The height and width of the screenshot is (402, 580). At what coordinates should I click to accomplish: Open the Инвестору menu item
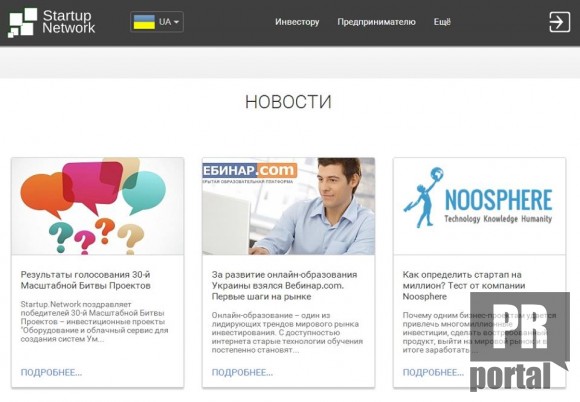coord(297,22)
